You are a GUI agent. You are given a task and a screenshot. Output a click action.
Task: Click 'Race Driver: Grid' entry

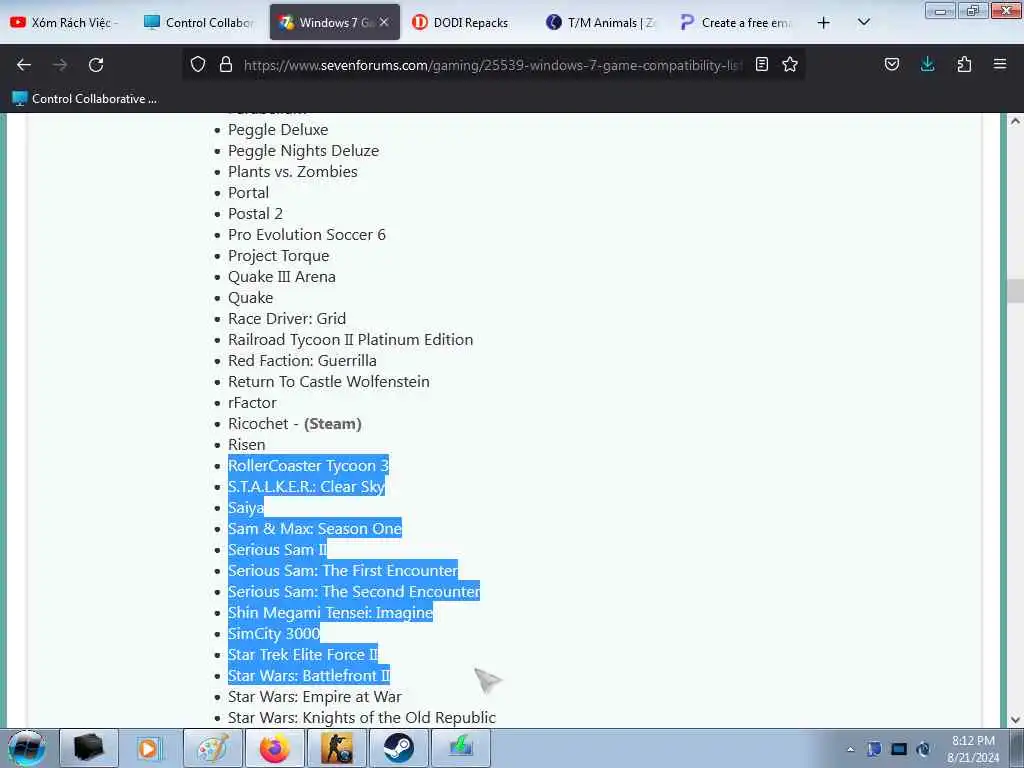[287, 318]
